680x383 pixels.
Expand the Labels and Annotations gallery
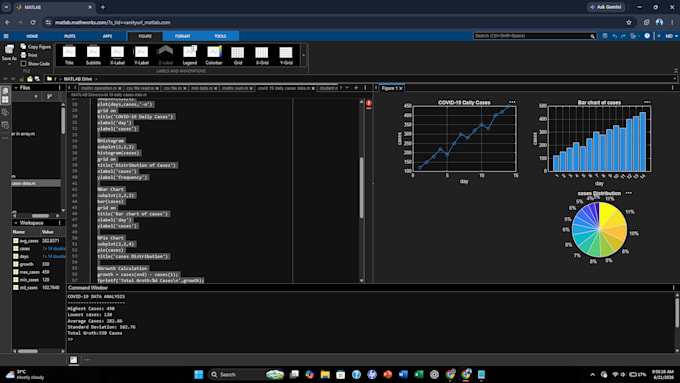[x=304, y=55]
